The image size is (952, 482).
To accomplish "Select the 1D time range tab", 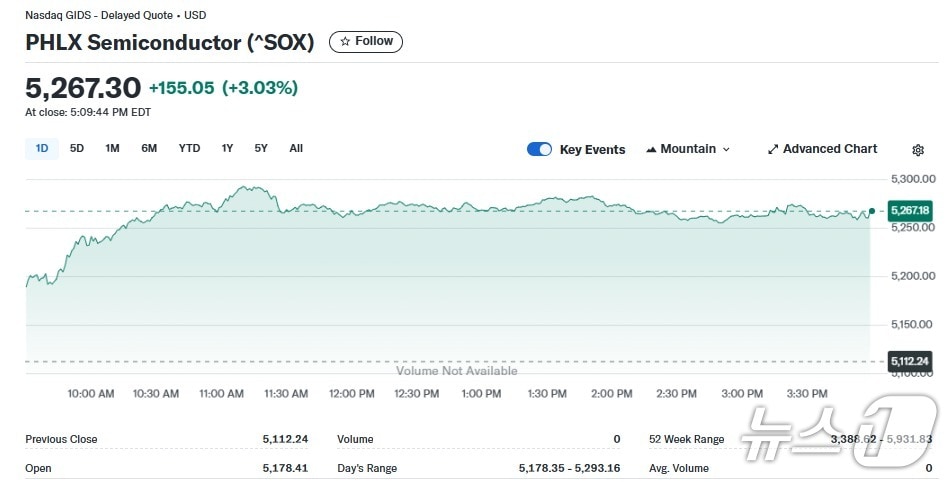I will coord(42,148).
